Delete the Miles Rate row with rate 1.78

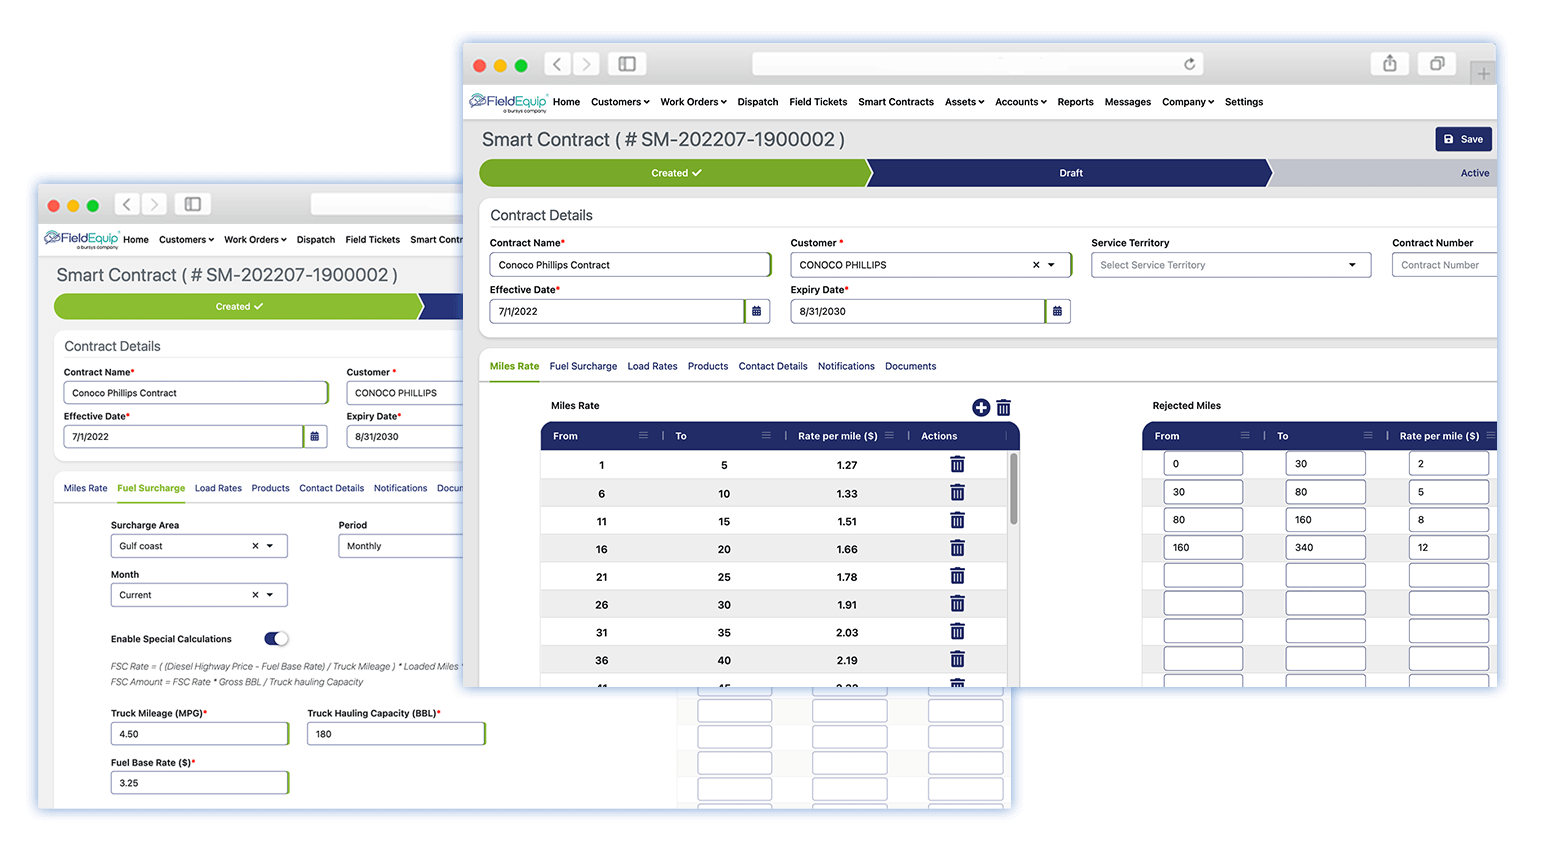point(957,577)
